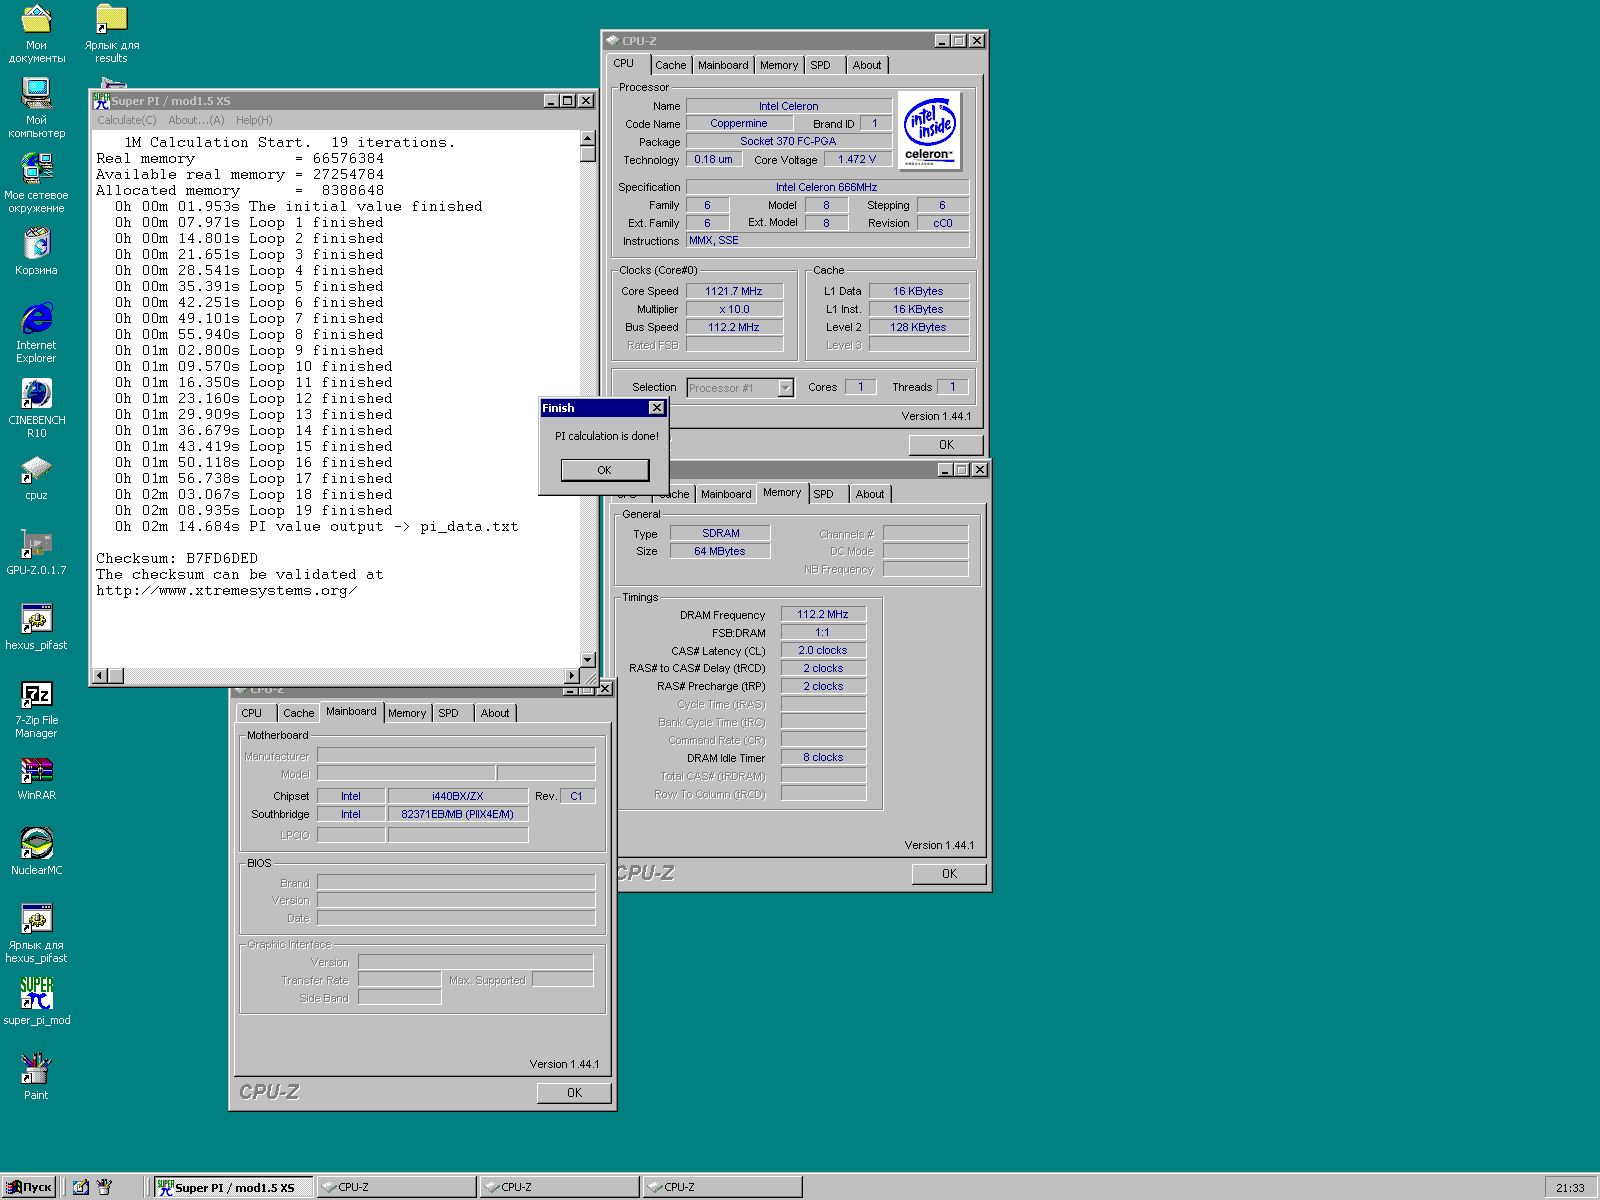Click OK in the Finish dialog
The height and width of the screenshot is (1200, 1600).
605,470
